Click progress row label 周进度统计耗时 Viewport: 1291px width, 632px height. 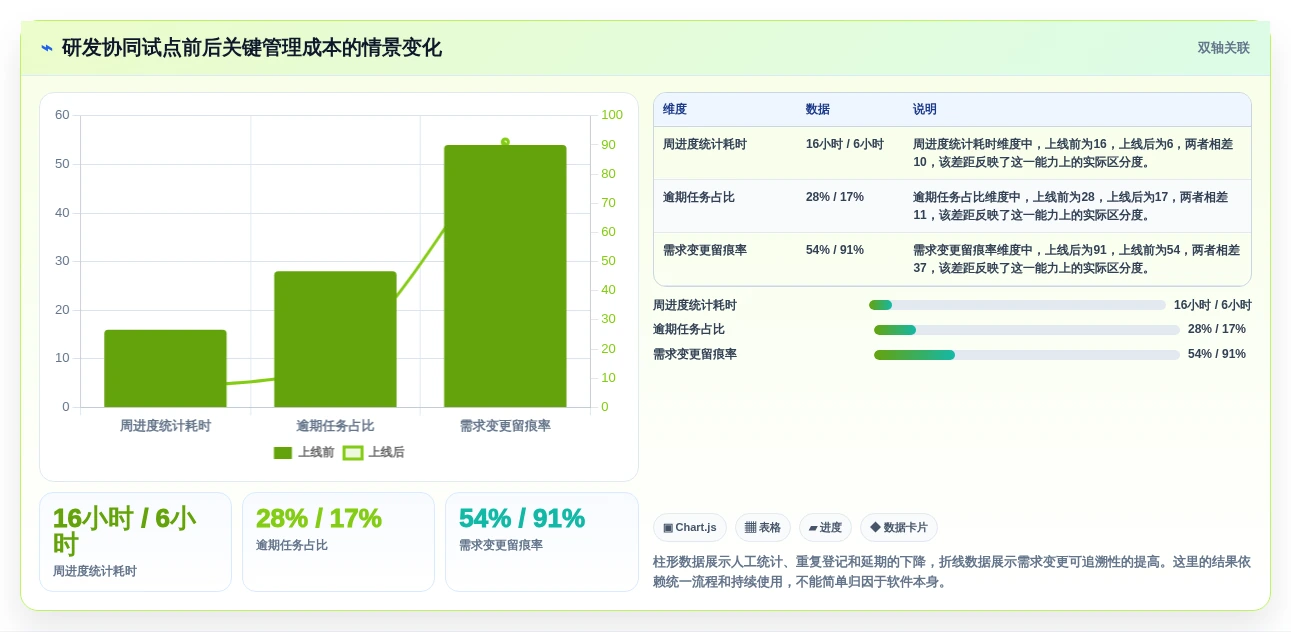click(695, 305)
